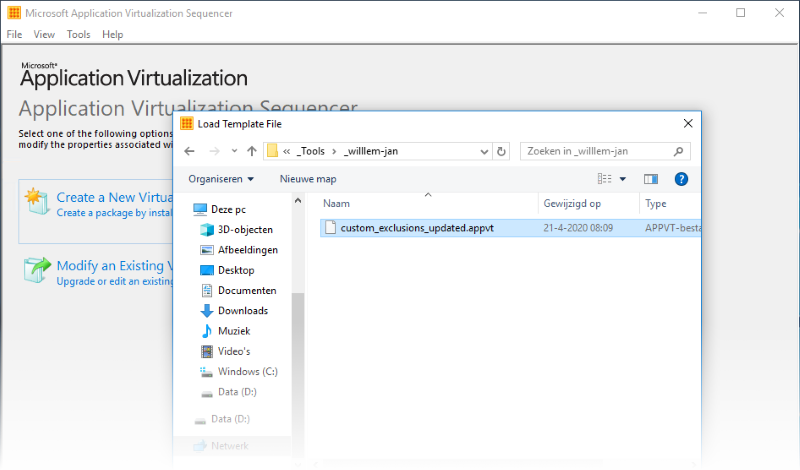The height and width of the screenshot is (470, 800).
Task: Click the Up one level arrow icon
Action: pos(251,151)
